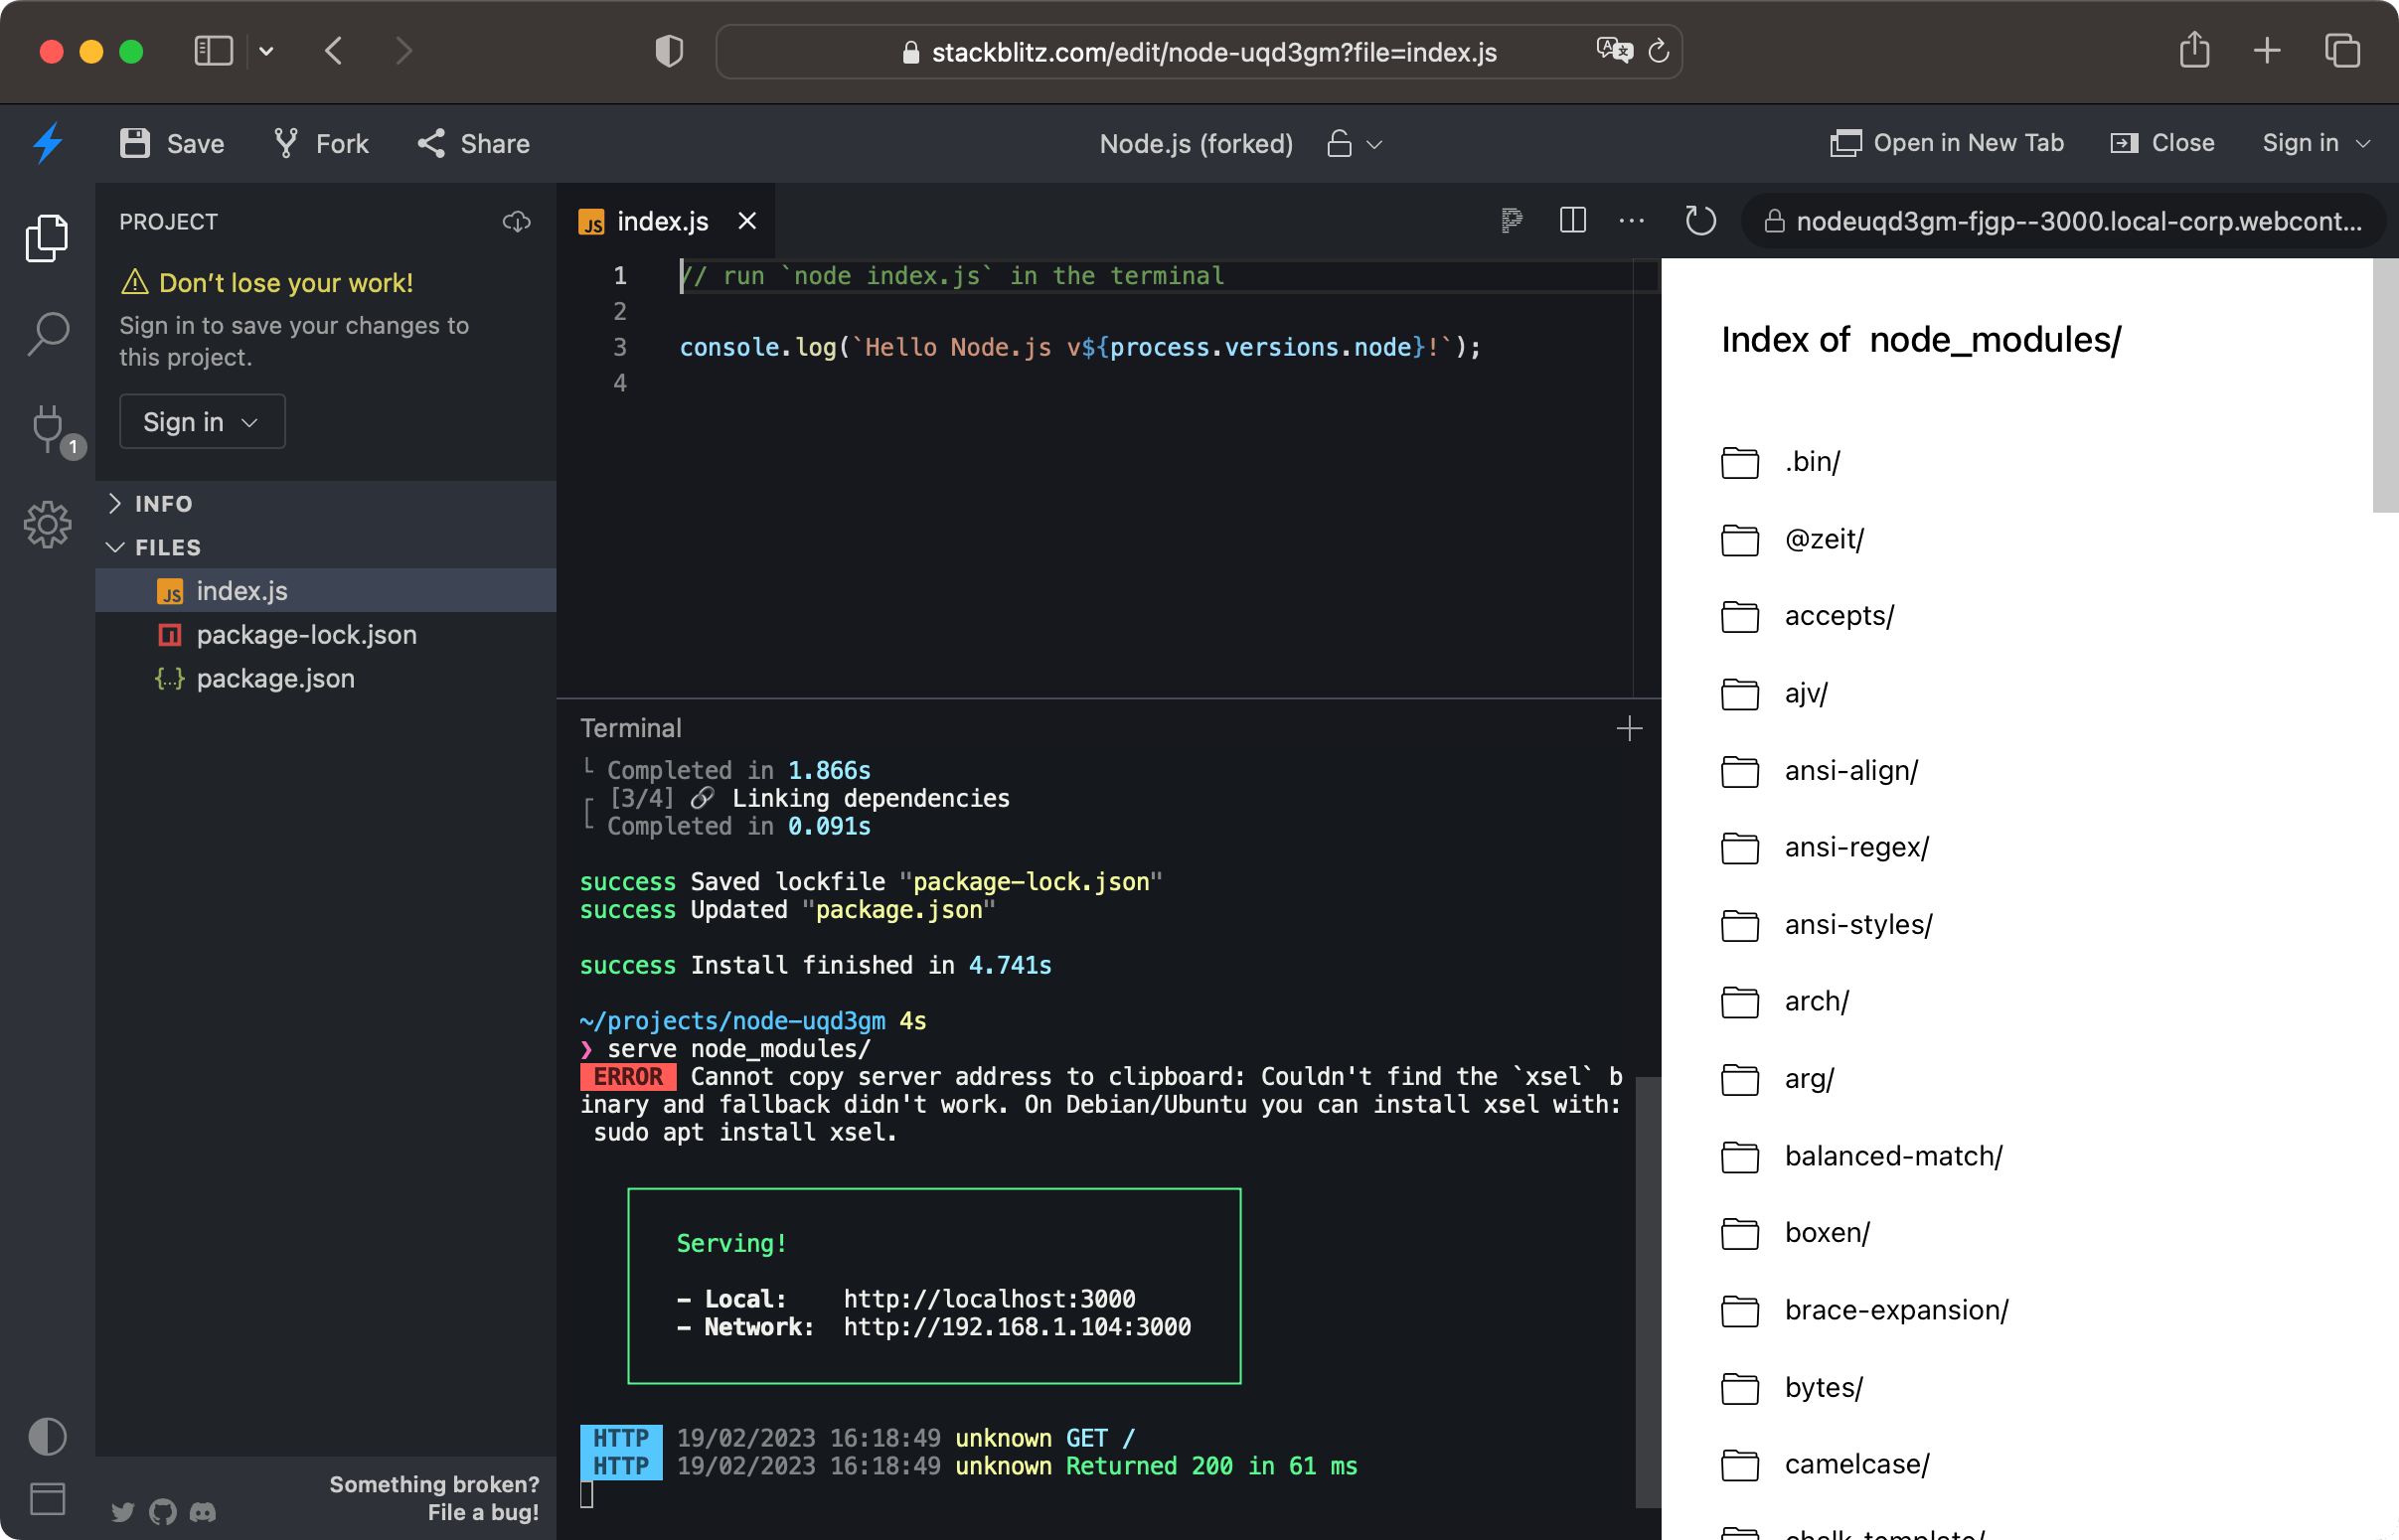Open the search panel in the sidebar

47,335
